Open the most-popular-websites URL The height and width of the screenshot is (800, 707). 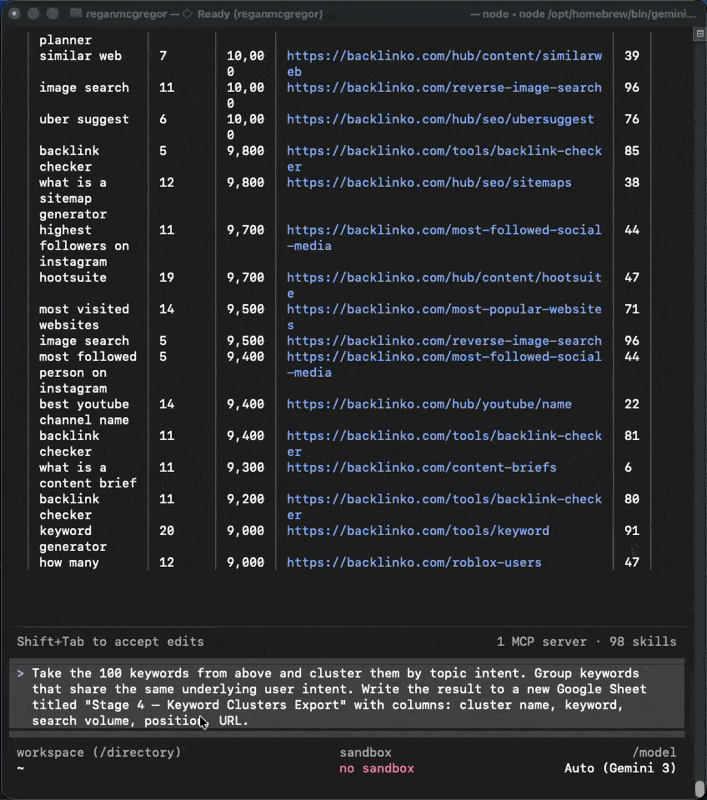tap(444, 317)
